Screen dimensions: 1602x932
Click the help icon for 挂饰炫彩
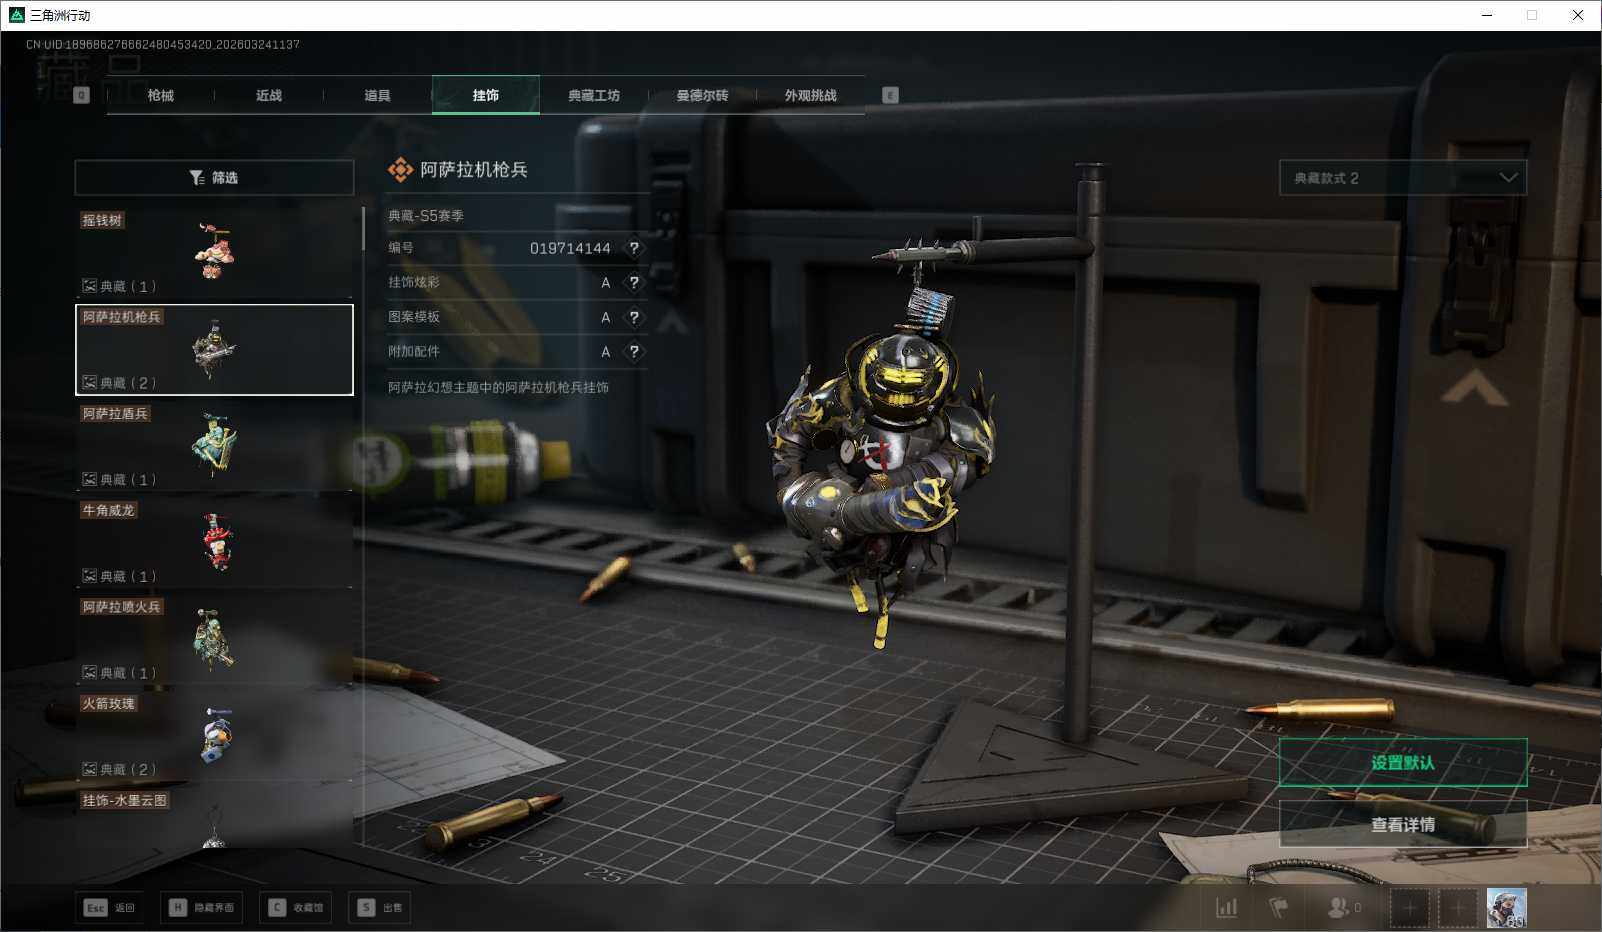pyautogui.click(x=633, y=283)
